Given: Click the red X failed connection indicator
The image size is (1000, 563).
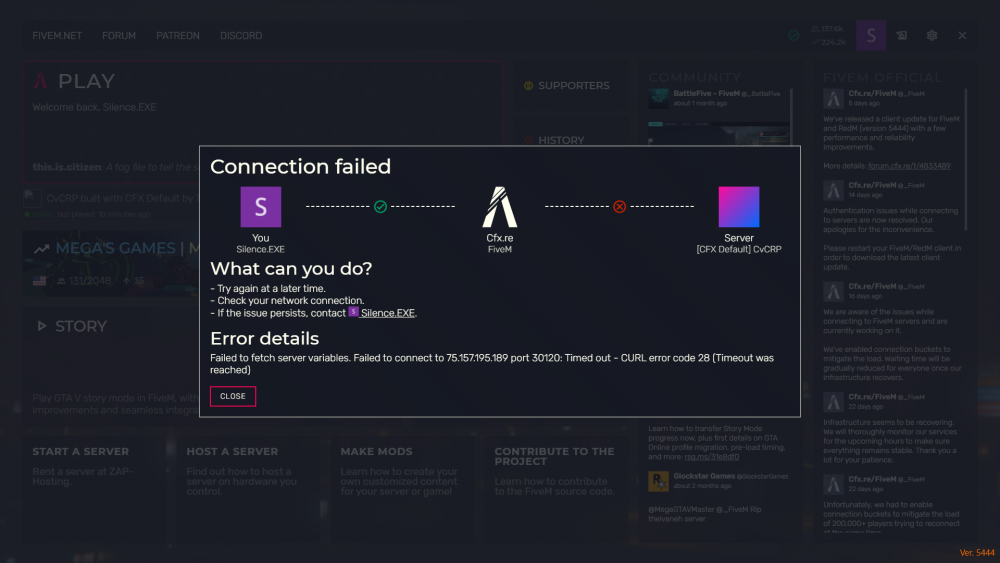Looking at the screenshot, I should coord(619,207).
